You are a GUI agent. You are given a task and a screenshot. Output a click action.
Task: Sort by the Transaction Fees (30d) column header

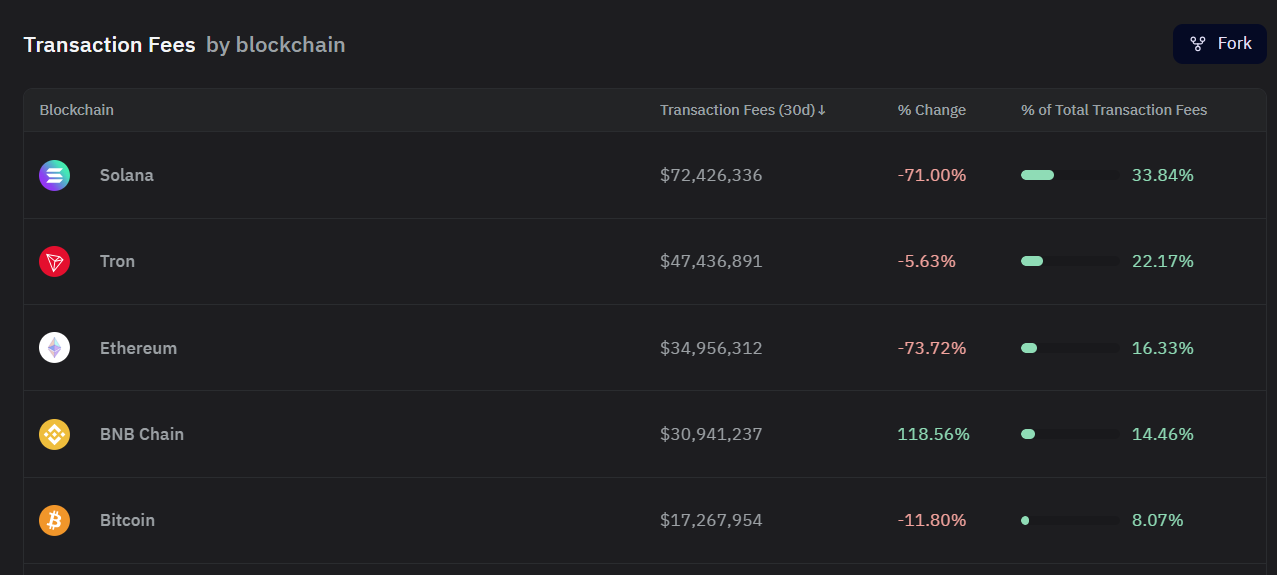(x=743, y=110)
